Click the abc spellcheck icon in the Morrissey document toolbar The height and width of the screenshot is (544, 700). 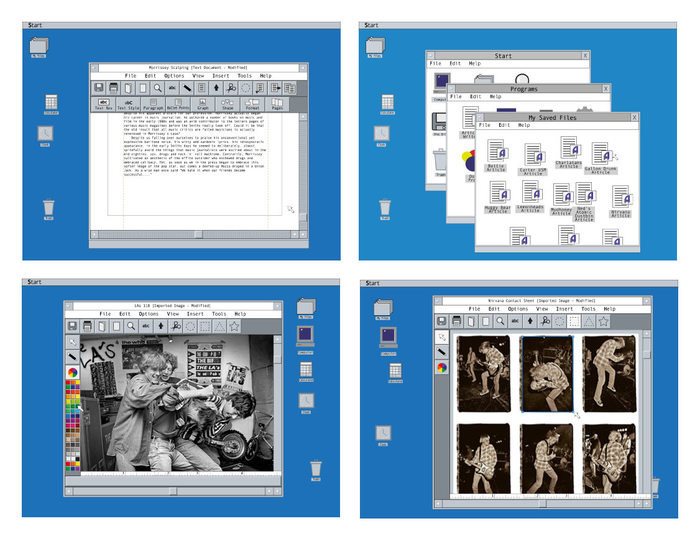coord(172,88)
